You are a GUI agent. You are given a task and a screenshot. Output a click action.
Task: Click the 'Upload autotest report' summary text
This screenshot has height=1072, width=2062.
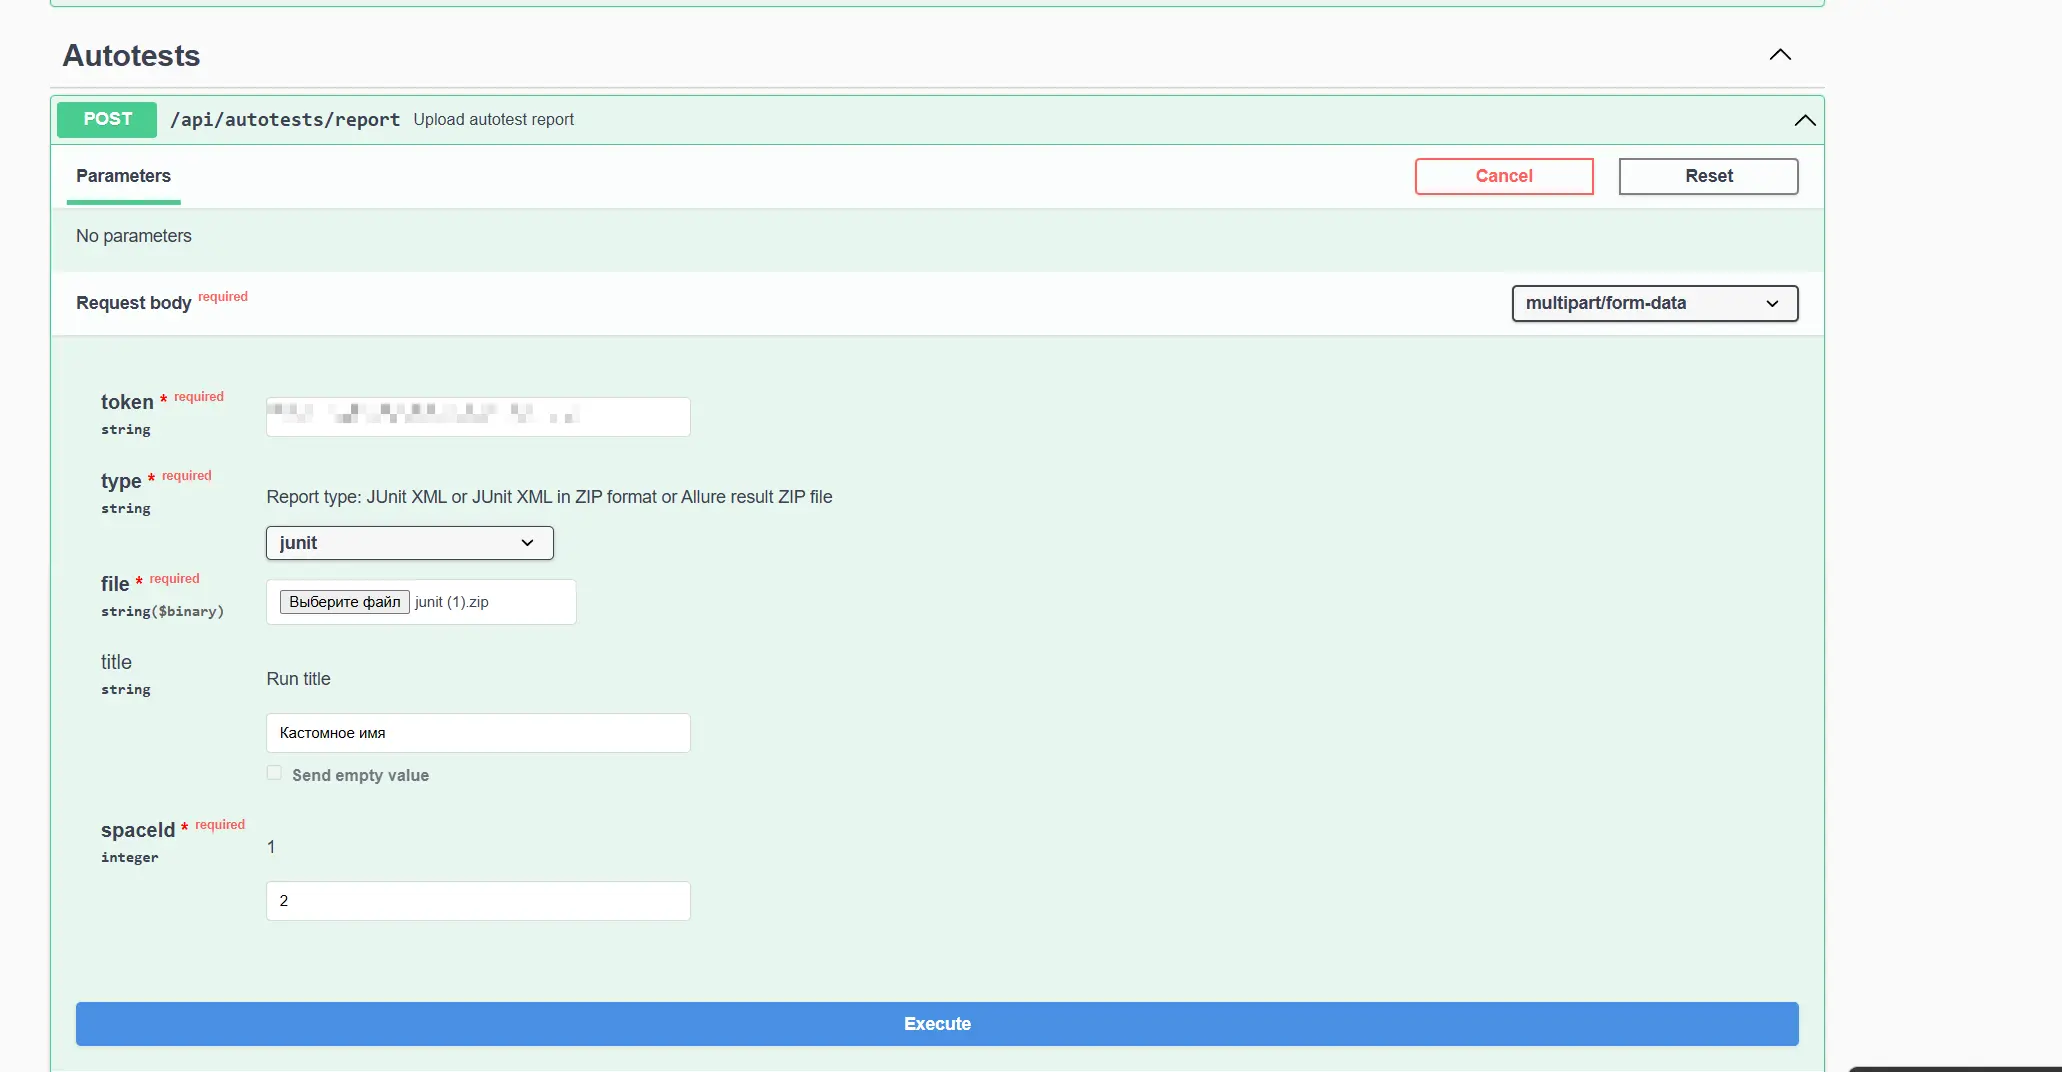click(493, 120)
